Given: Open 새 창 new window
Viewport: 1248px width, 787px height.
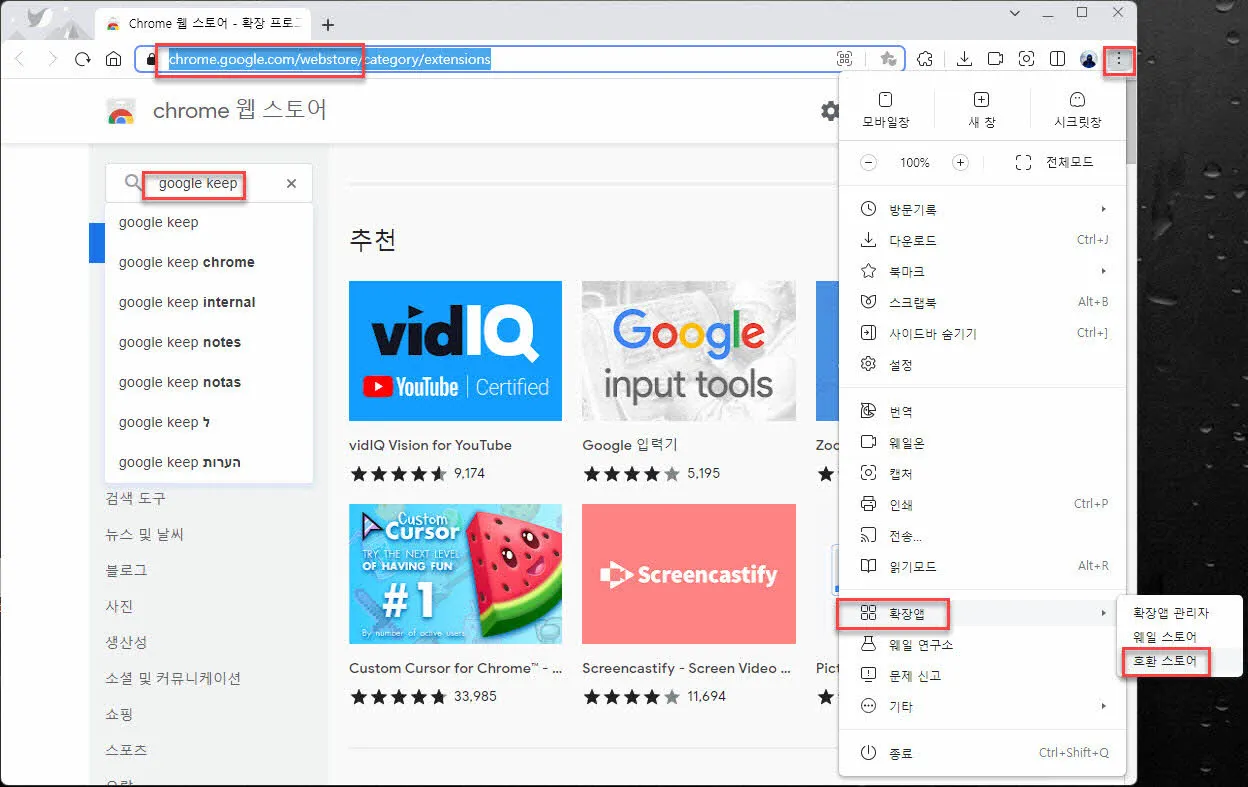Looking at the screenshot, I should click(981, 109).
